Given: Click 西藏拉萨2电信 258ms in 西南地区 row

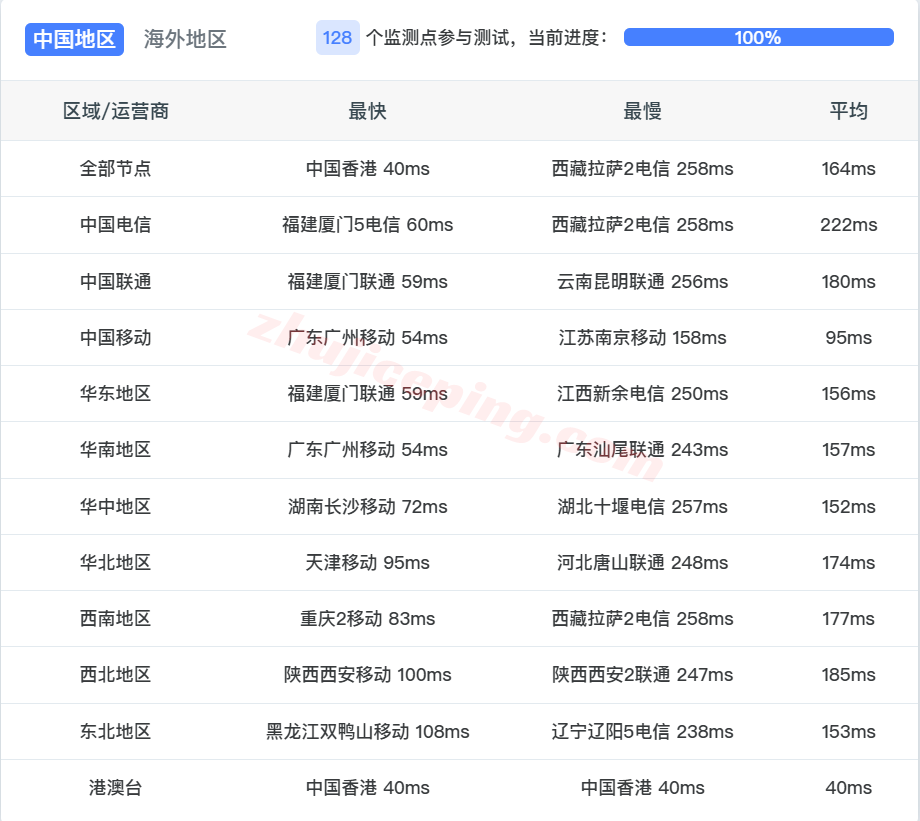Looking at the screenshot, I should click(x=642, y=619).
